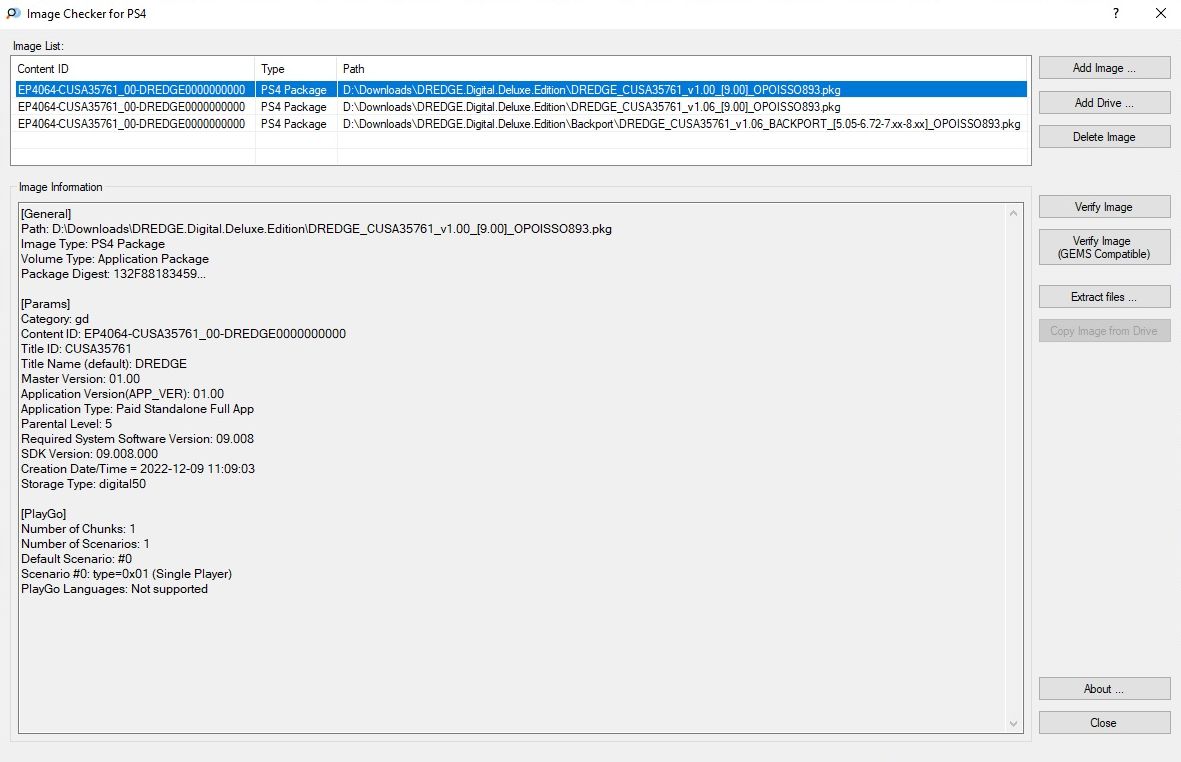Click the scroll-down arrow in Image Information

point(1013,724)
